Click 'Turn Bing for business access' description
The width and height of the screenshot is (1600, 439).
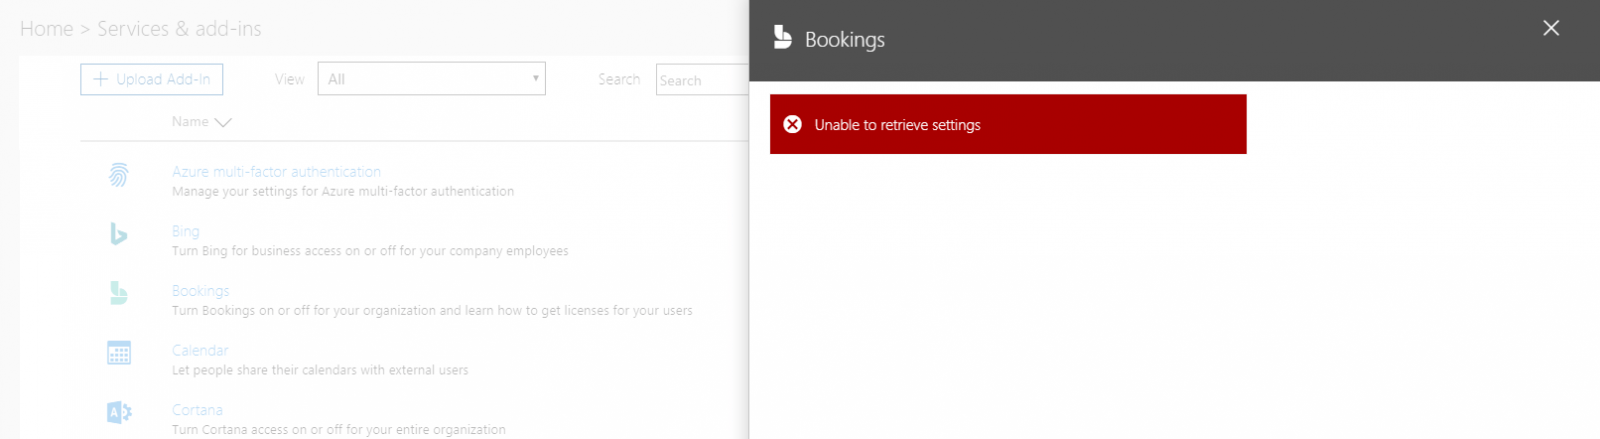click(370, 251)
